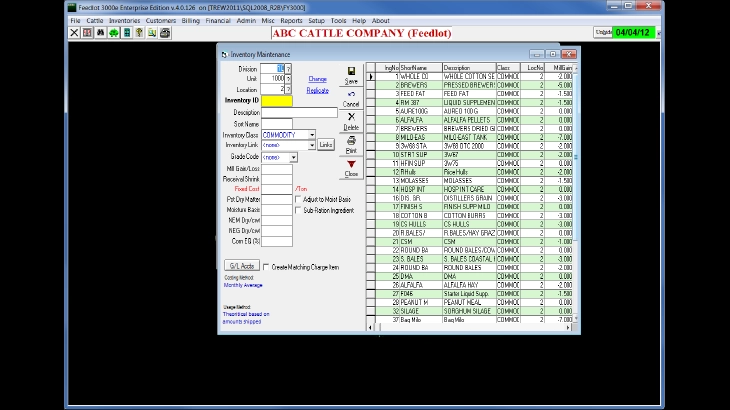Click the grid's vertical scrollbar
Screen dimensions: 730x410
click(x=576, y=193)
